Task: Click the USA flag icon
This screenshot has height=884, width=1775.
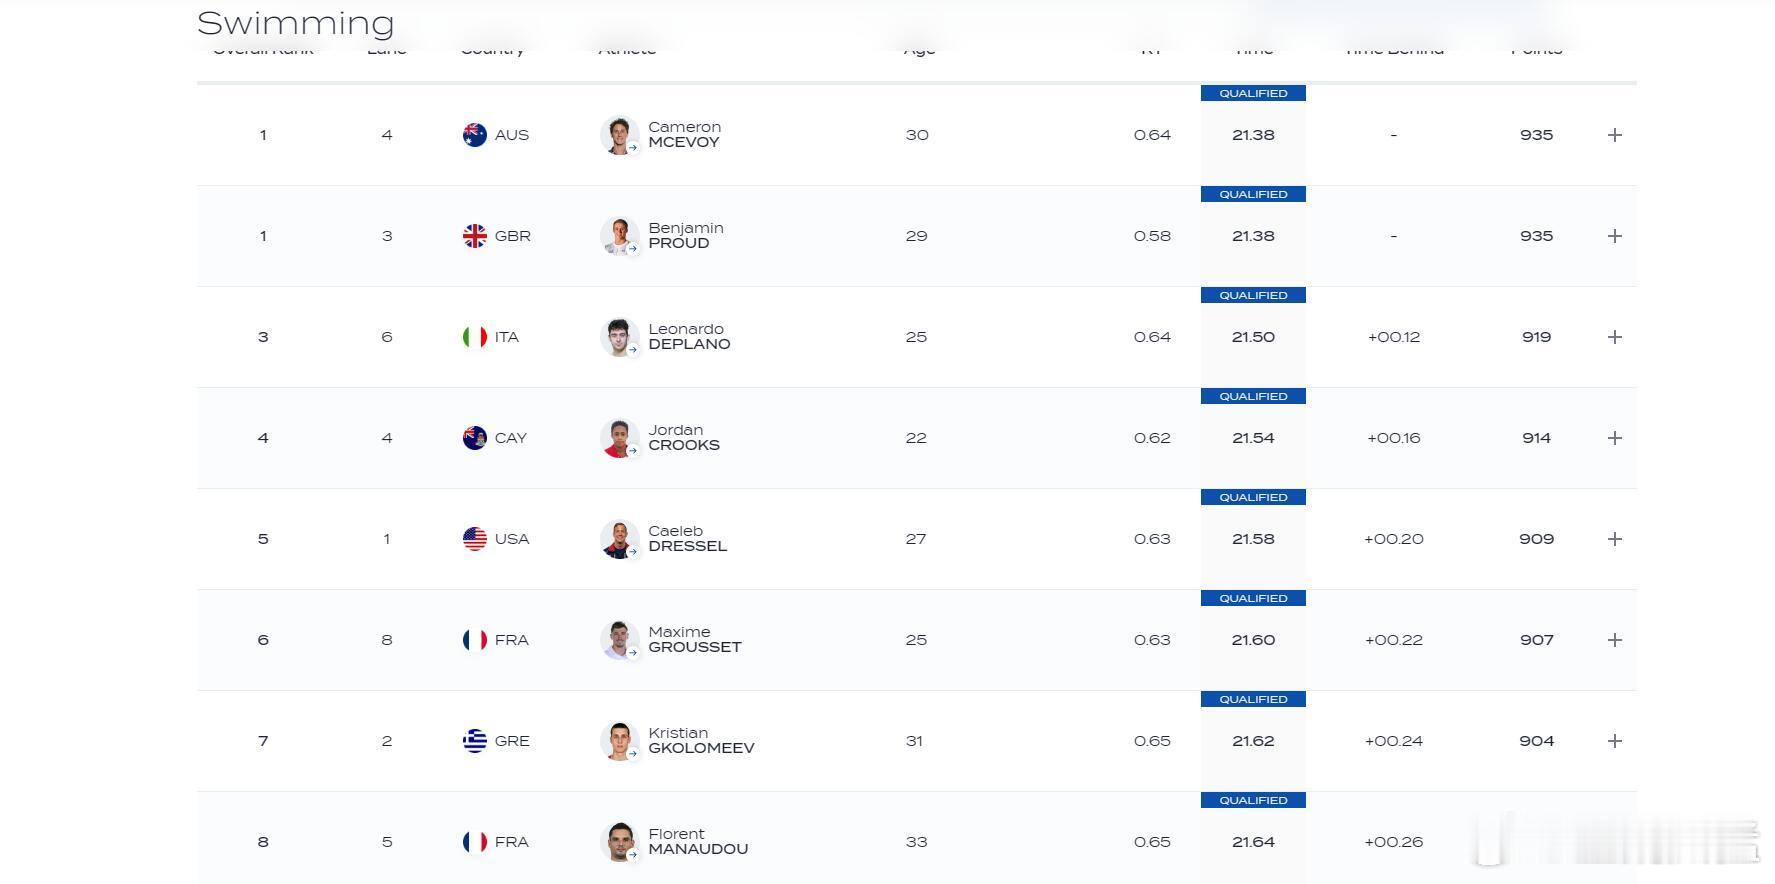Action: 475,539
